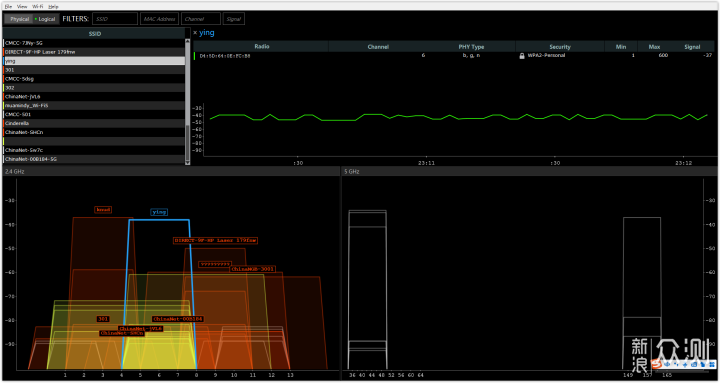Screen dimensions: 720x383
Task: Click the 301 label in 2.4 GHz graph
Action: coord(103,319)
